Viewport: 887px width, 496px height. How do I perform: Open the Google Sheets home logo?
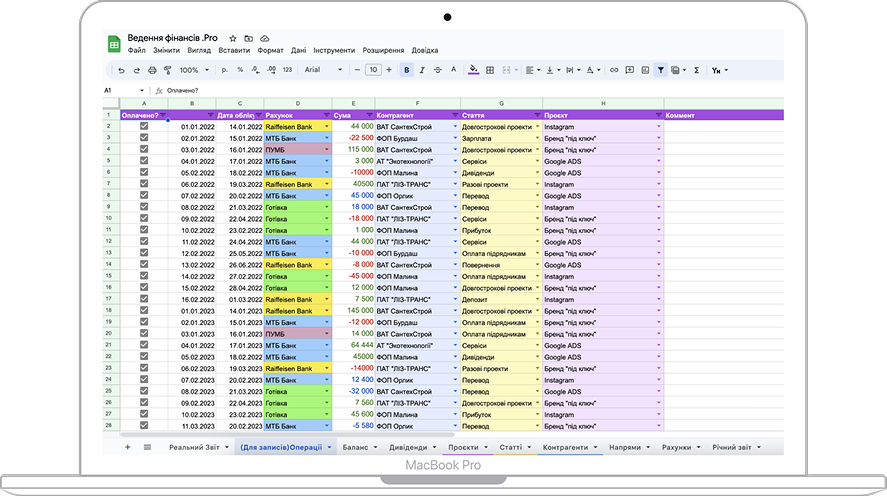(114, 44)
